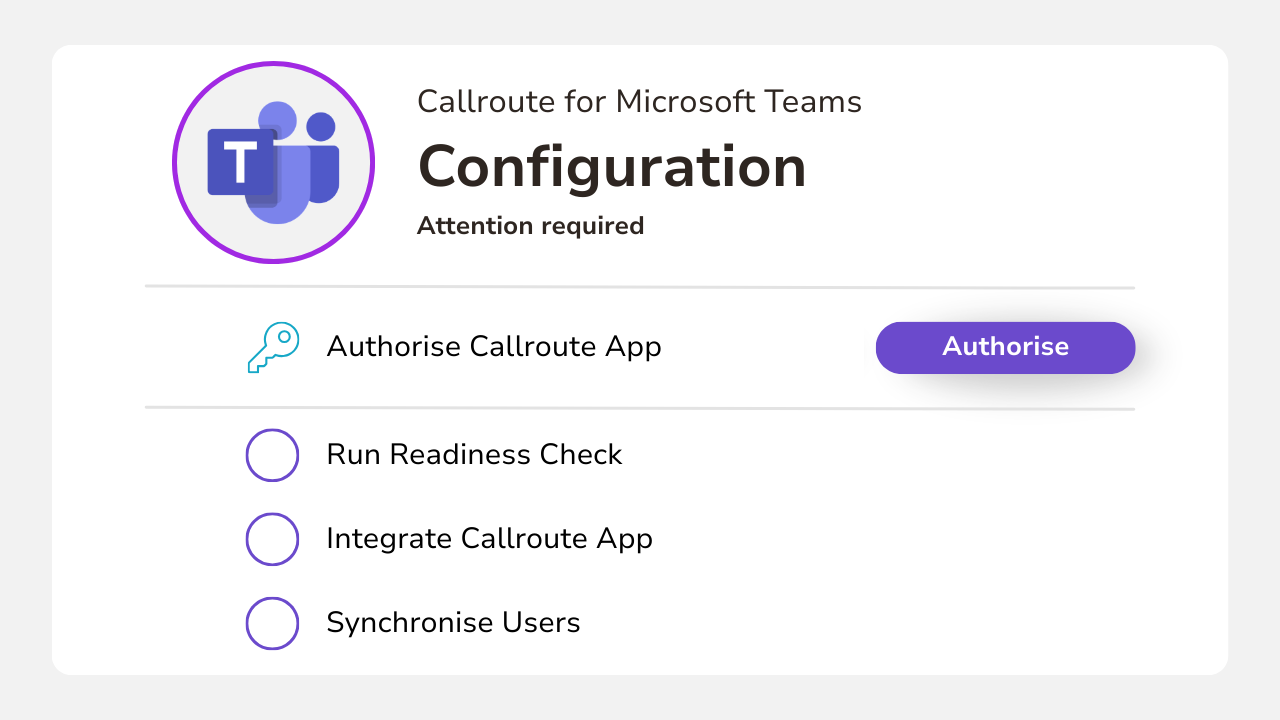This screenshot has height=720, width=1280.
Task: Click the Microsoft Teams logo icon
Action: coord(273,163)
